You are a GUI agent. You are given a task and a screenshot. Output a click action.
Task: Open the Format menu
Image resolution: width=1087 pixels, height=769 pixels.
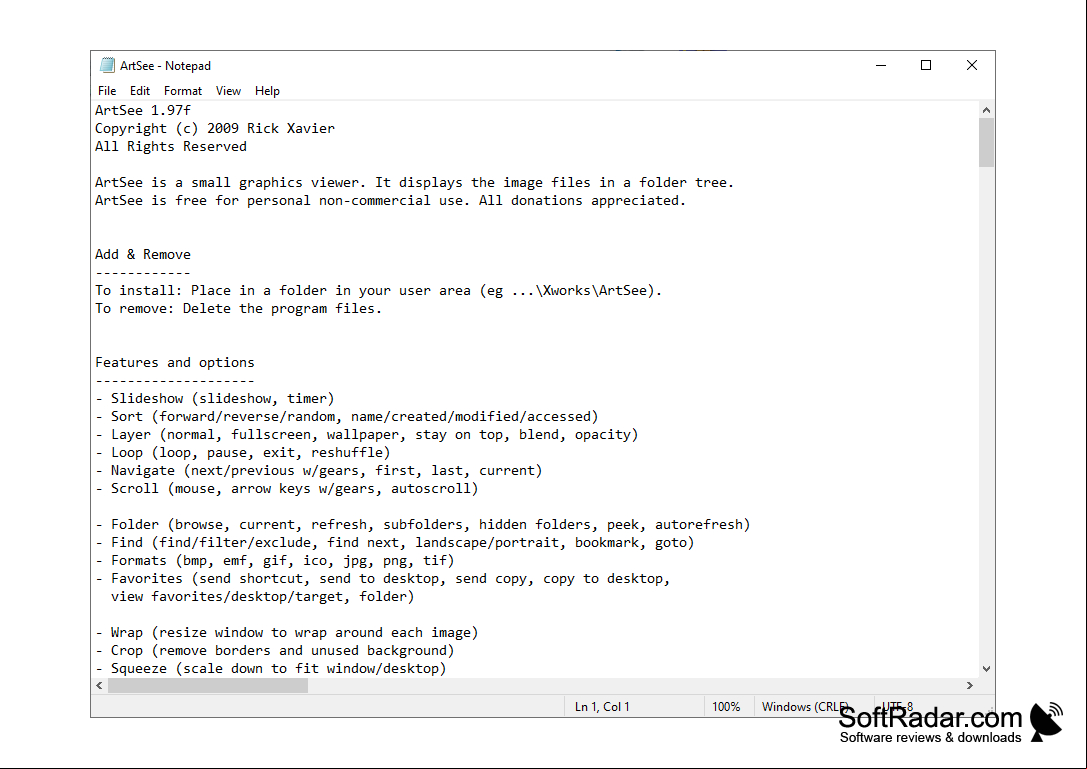183,91
